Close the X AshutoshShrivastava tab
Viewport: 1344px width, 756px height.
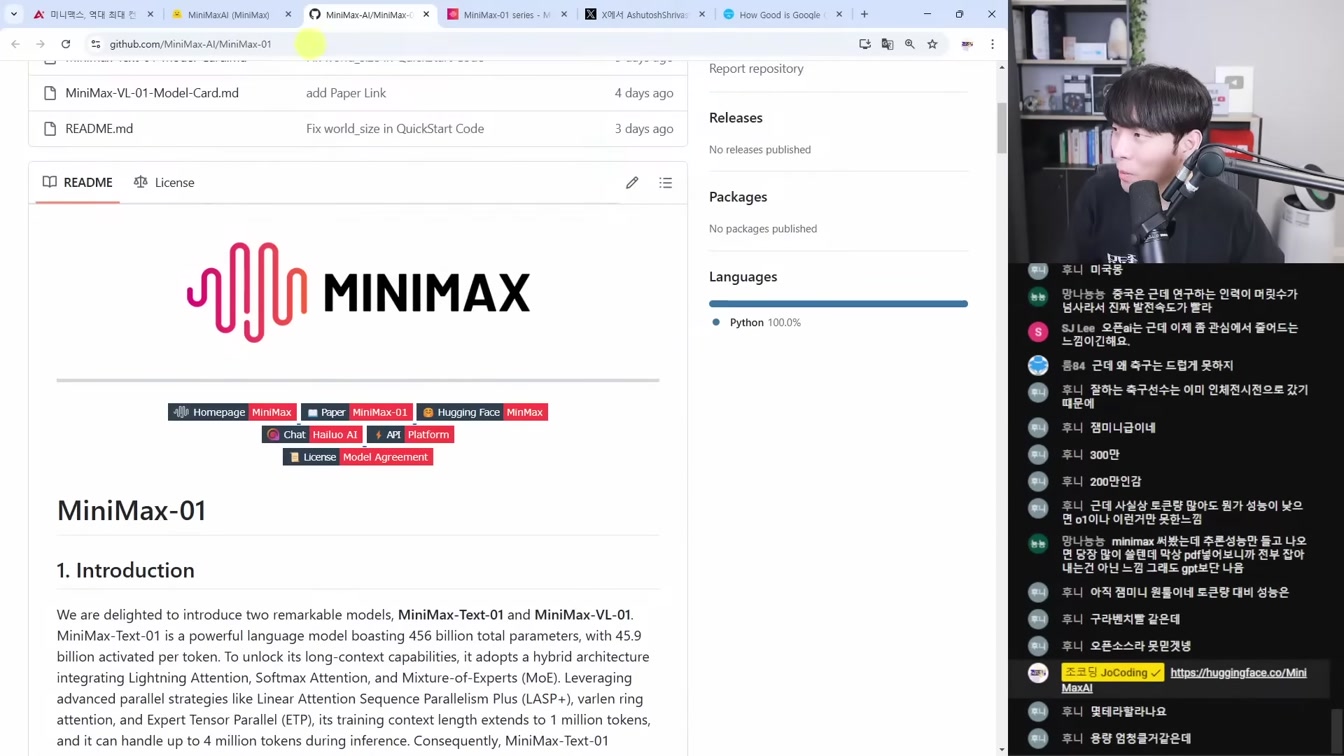[701, 15]
